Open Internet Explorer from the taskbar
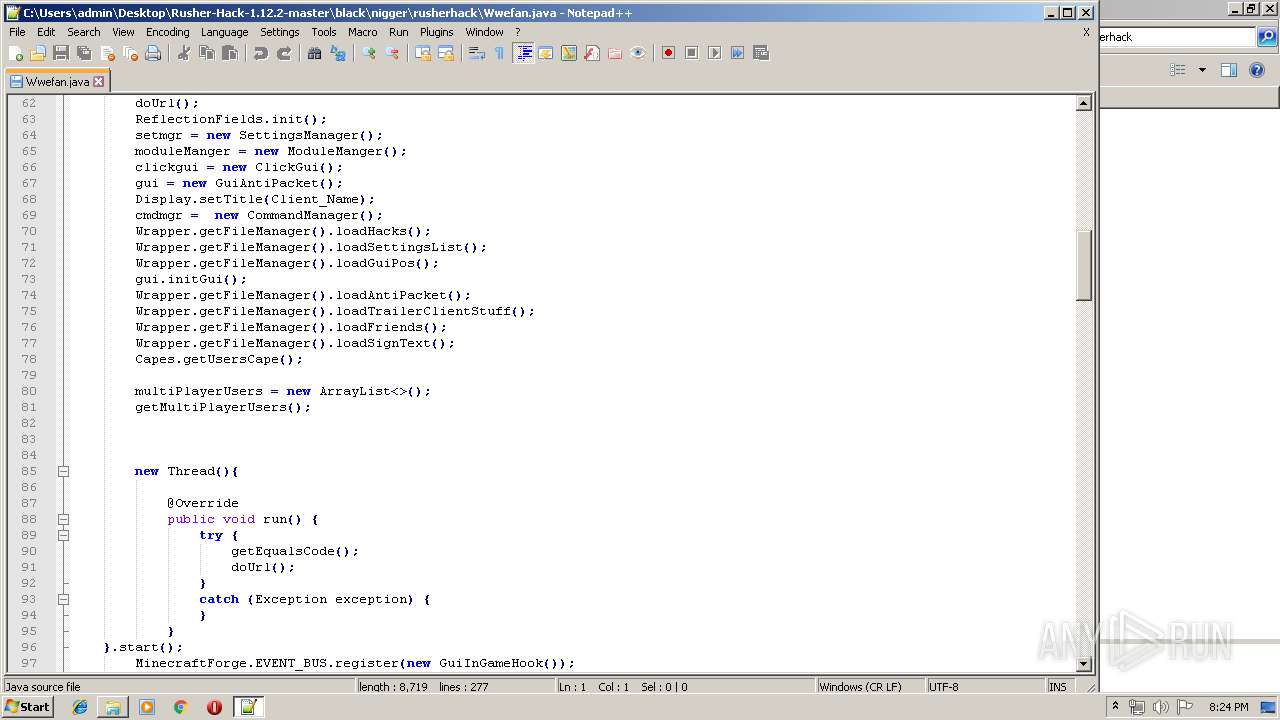This screenshot has width=1280, height=720. point(80,707)
